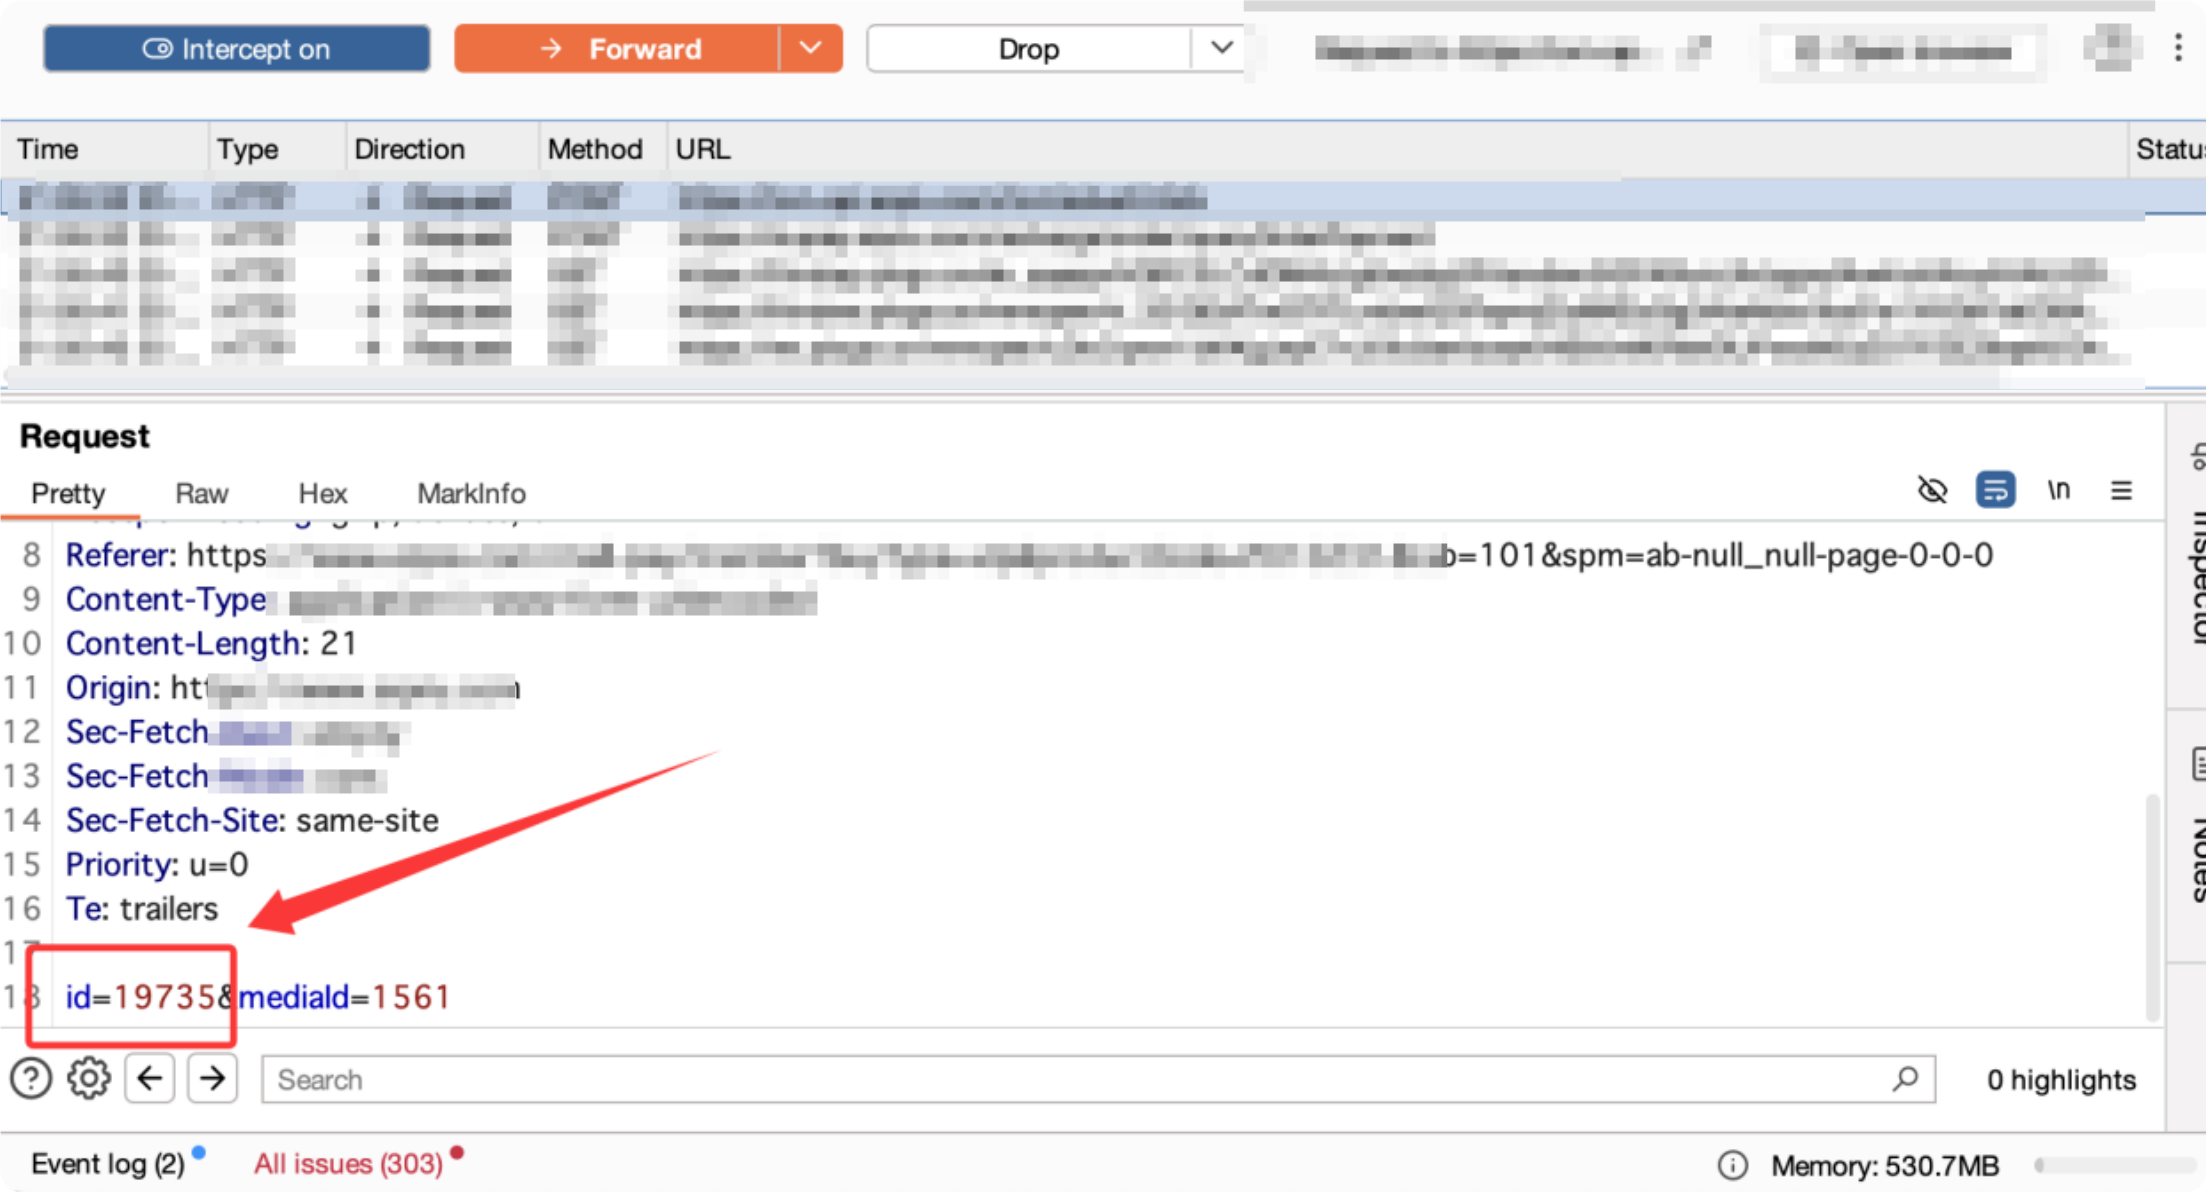Screen dimensions: 2206x1192
Task: Open the MarkInfo tab
Action: [471, 493]
